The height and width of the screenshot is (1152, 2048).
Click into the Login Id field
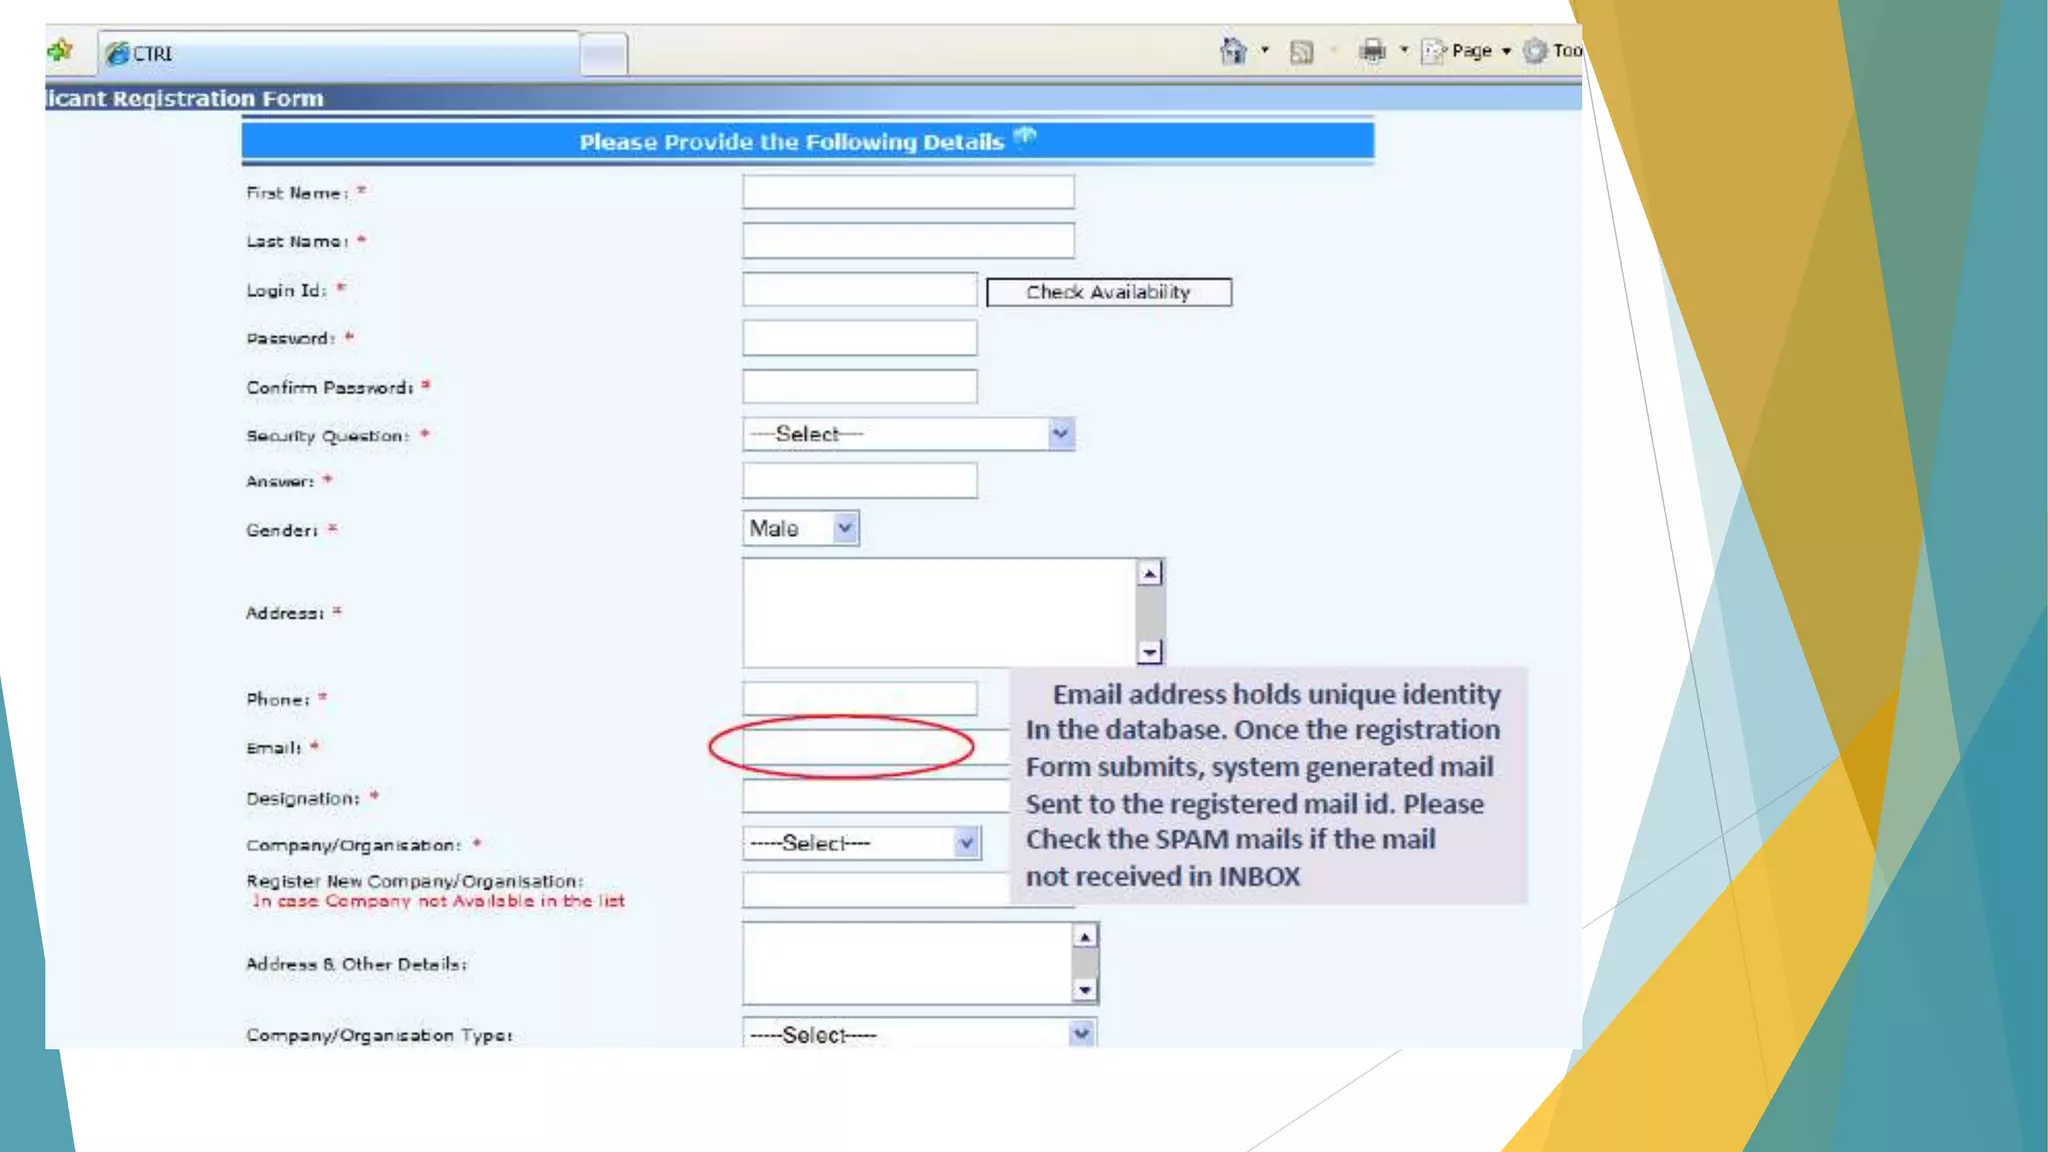(859, 290)
